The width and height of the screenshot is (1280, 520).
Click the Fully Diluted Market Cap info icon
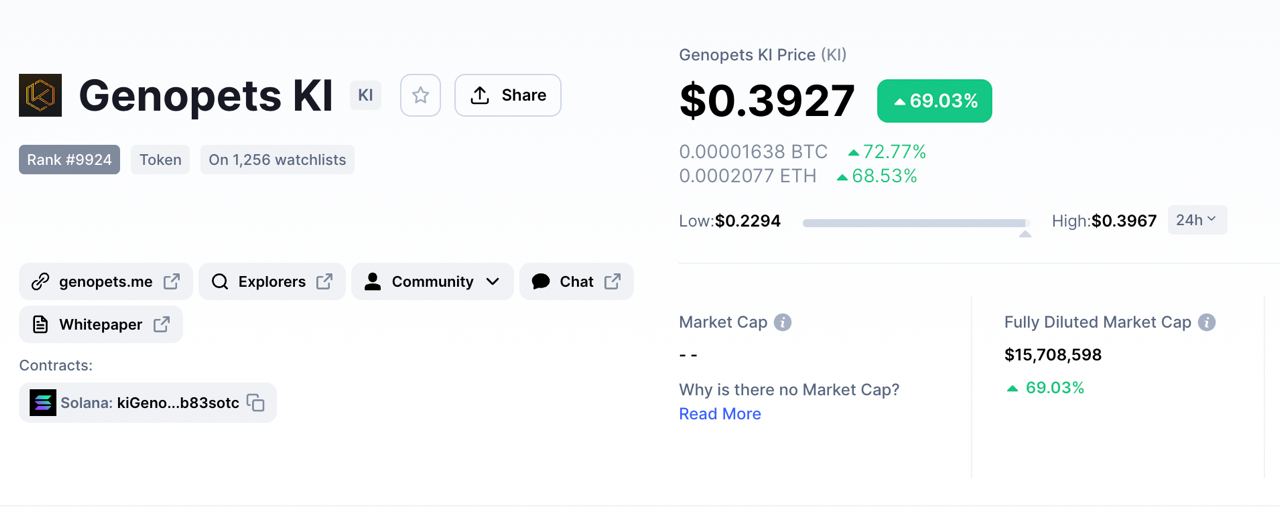(1207, 322)
